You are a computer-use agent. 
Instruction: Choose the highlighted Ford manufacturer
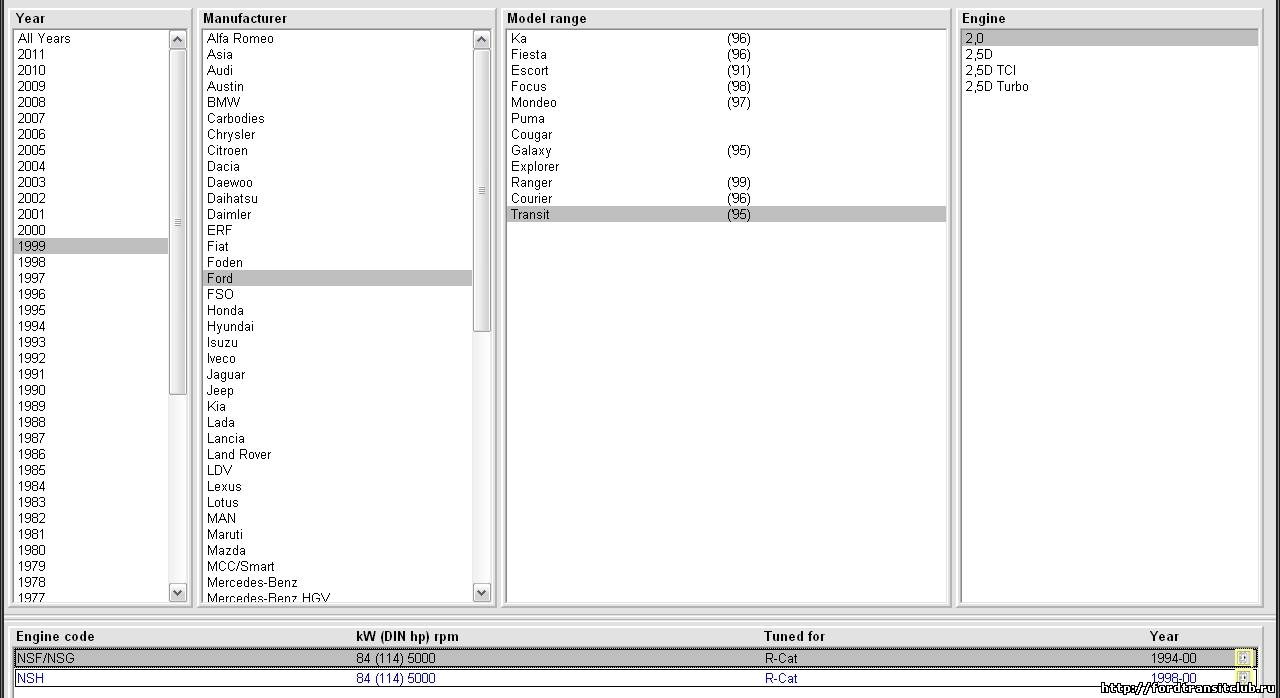coord(338,278)
